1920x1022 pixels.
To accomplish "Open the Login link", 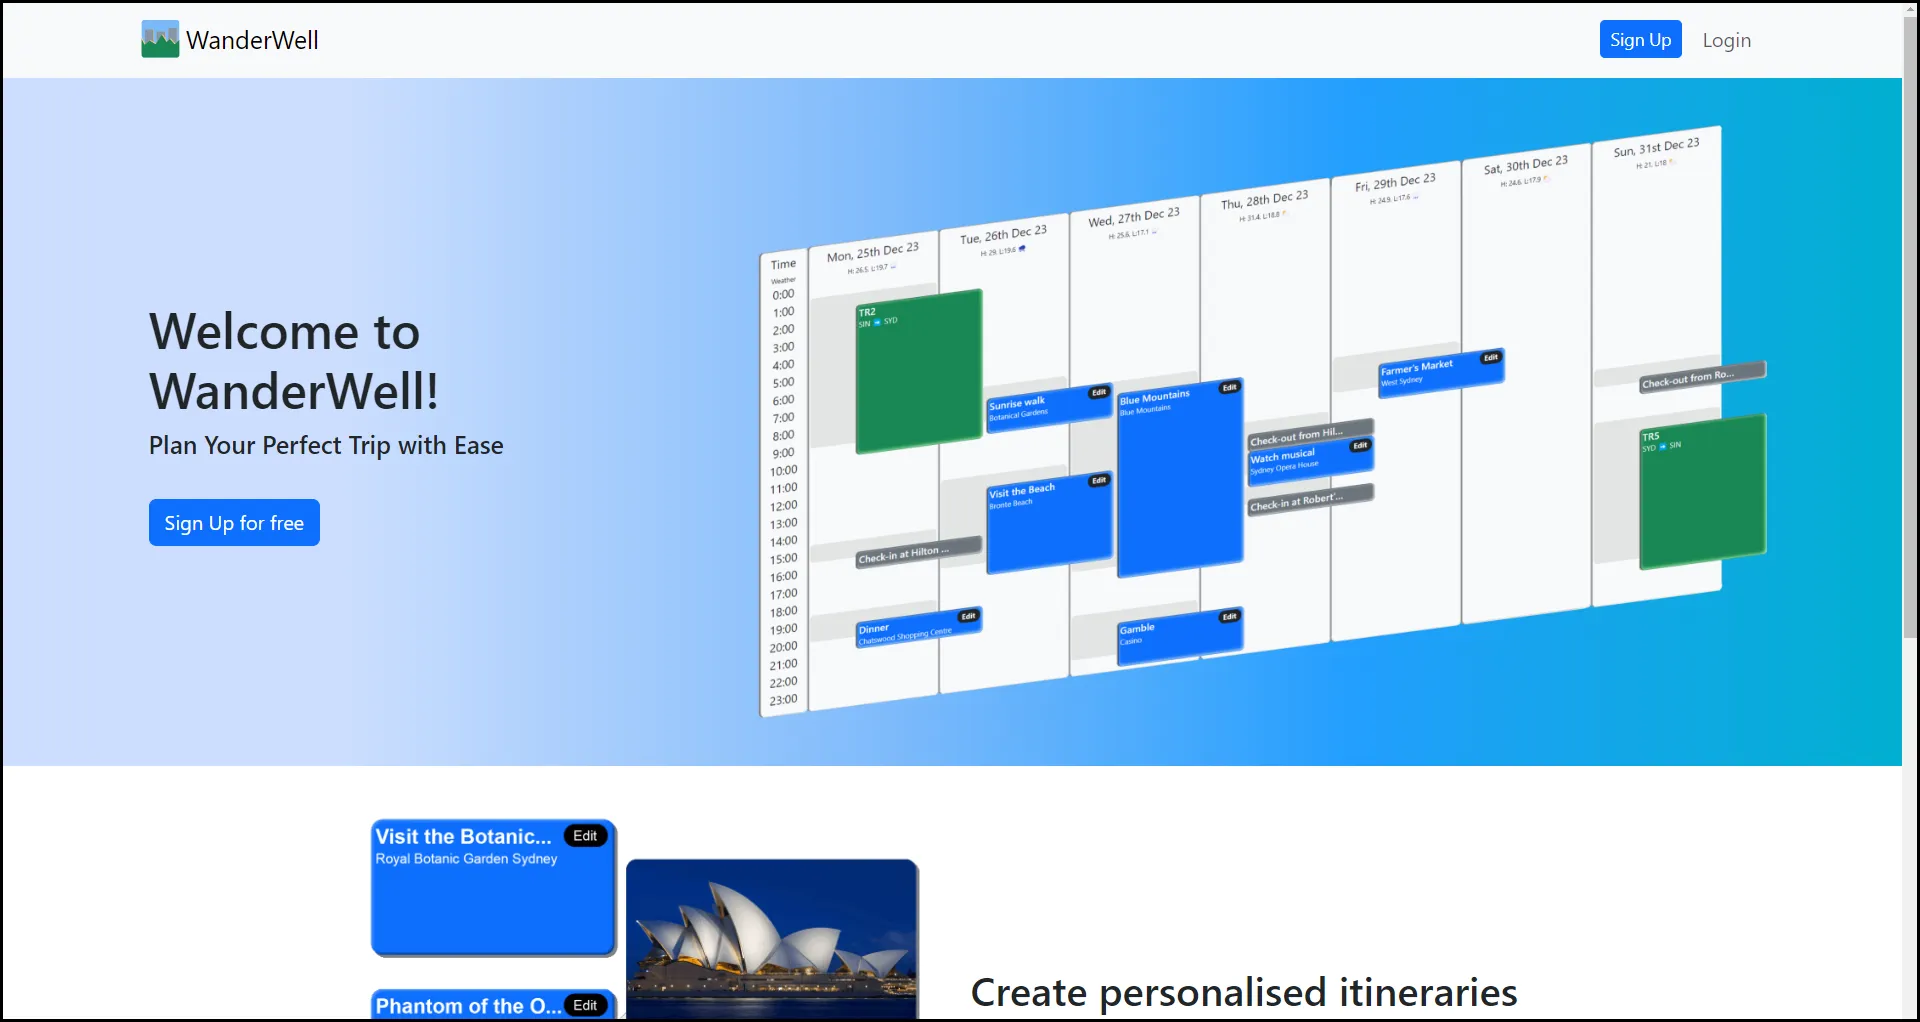I will coord(1726,40).
